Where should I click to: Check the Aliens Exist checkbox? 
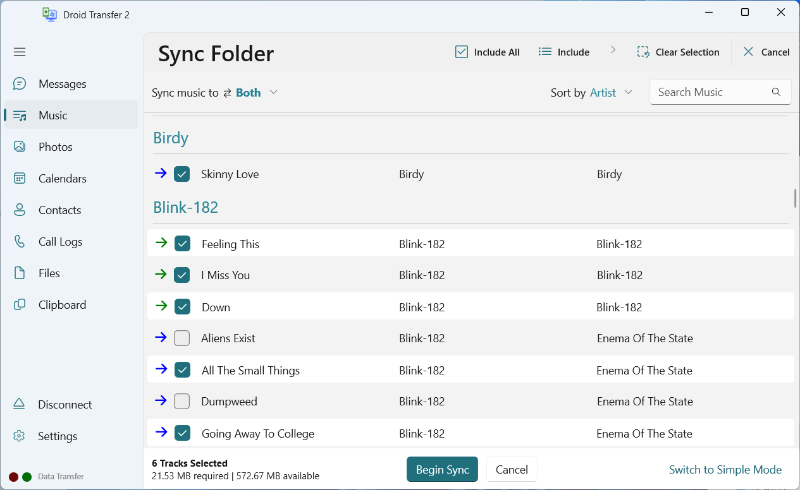(x=182, y=338)
